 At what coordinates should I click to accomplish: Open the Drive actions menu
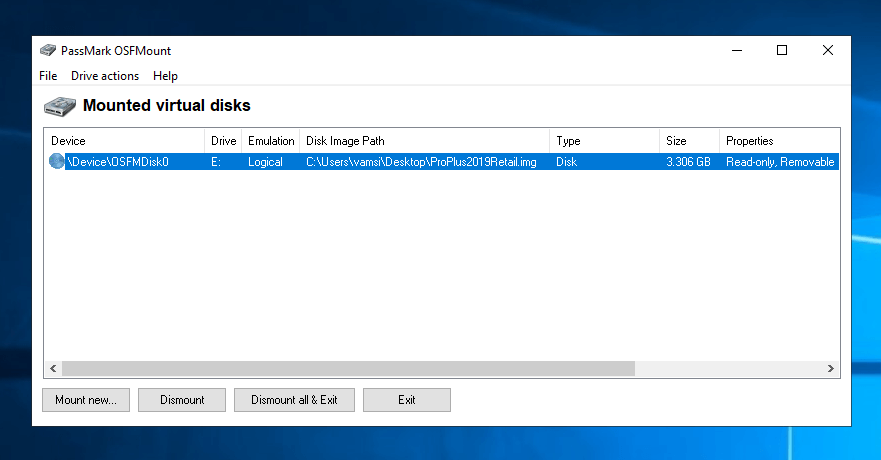105,76
